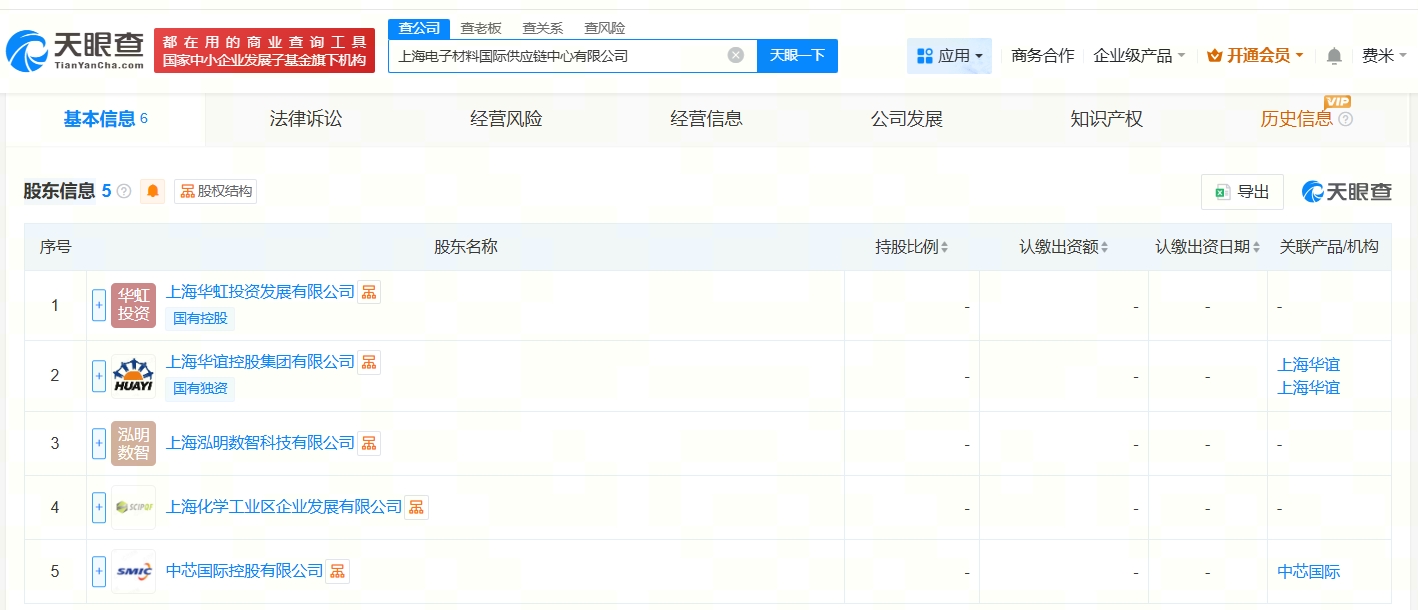Click the SCIPDF company logo in row 4
Viewport: 1418px width, 610px height.
coord(134,507)
